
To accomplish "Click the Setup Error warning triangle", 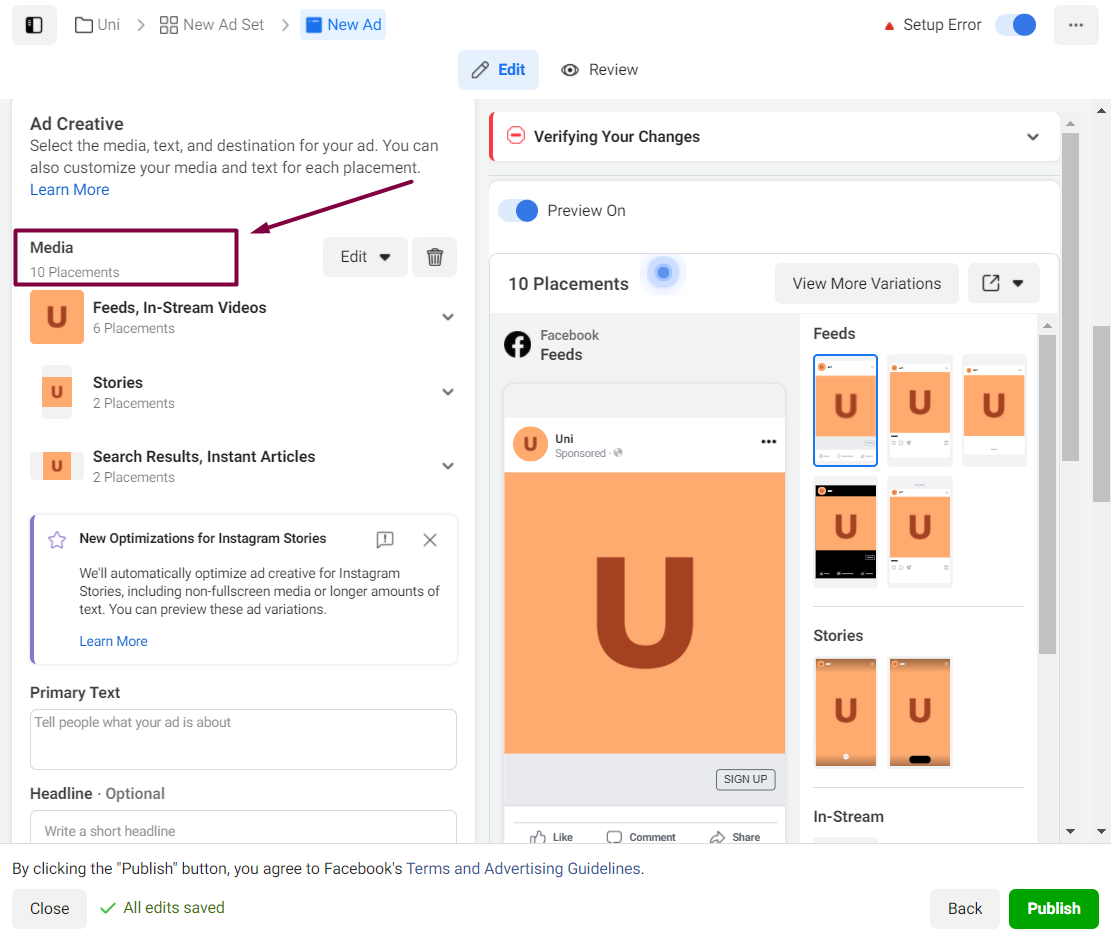I will [x=889, y=26].
